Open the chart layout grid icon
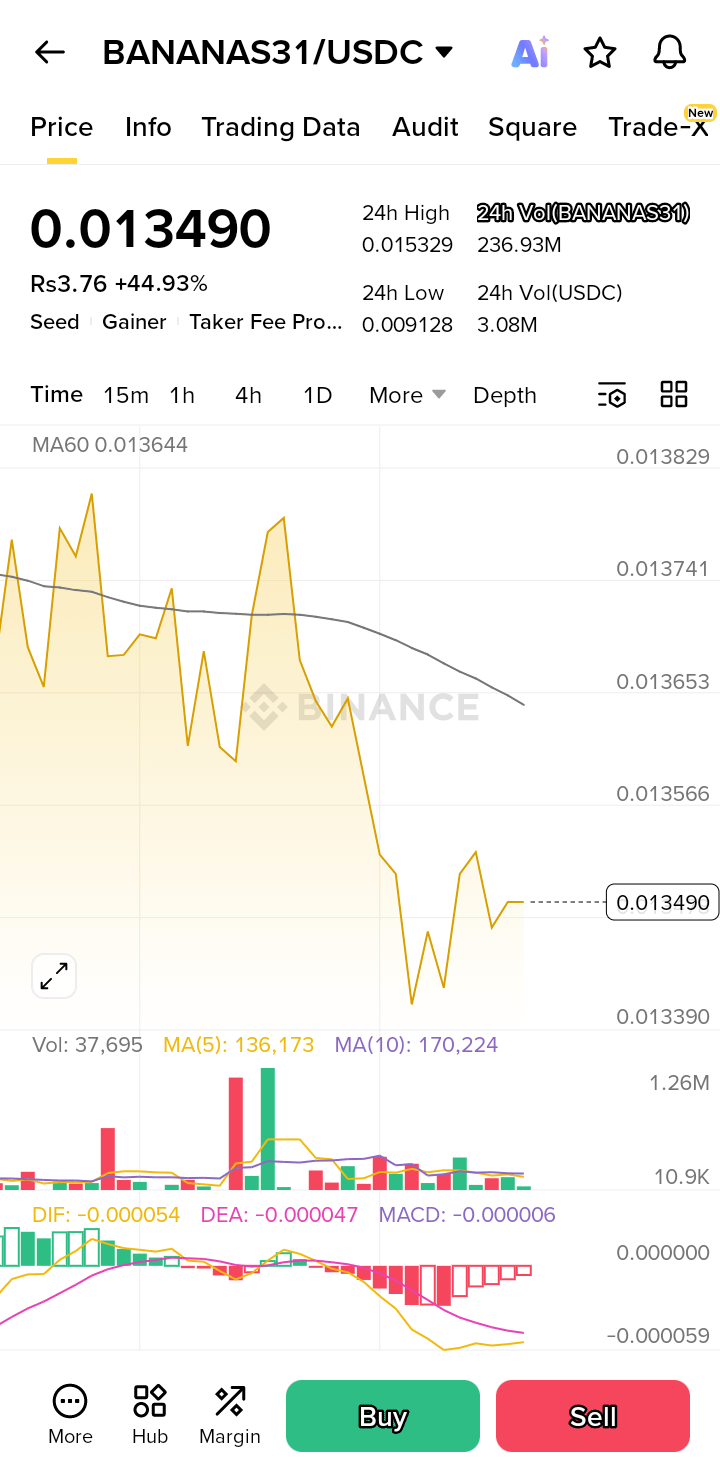This screenshot has width=720, height=1462. click(x=674, y=395)
